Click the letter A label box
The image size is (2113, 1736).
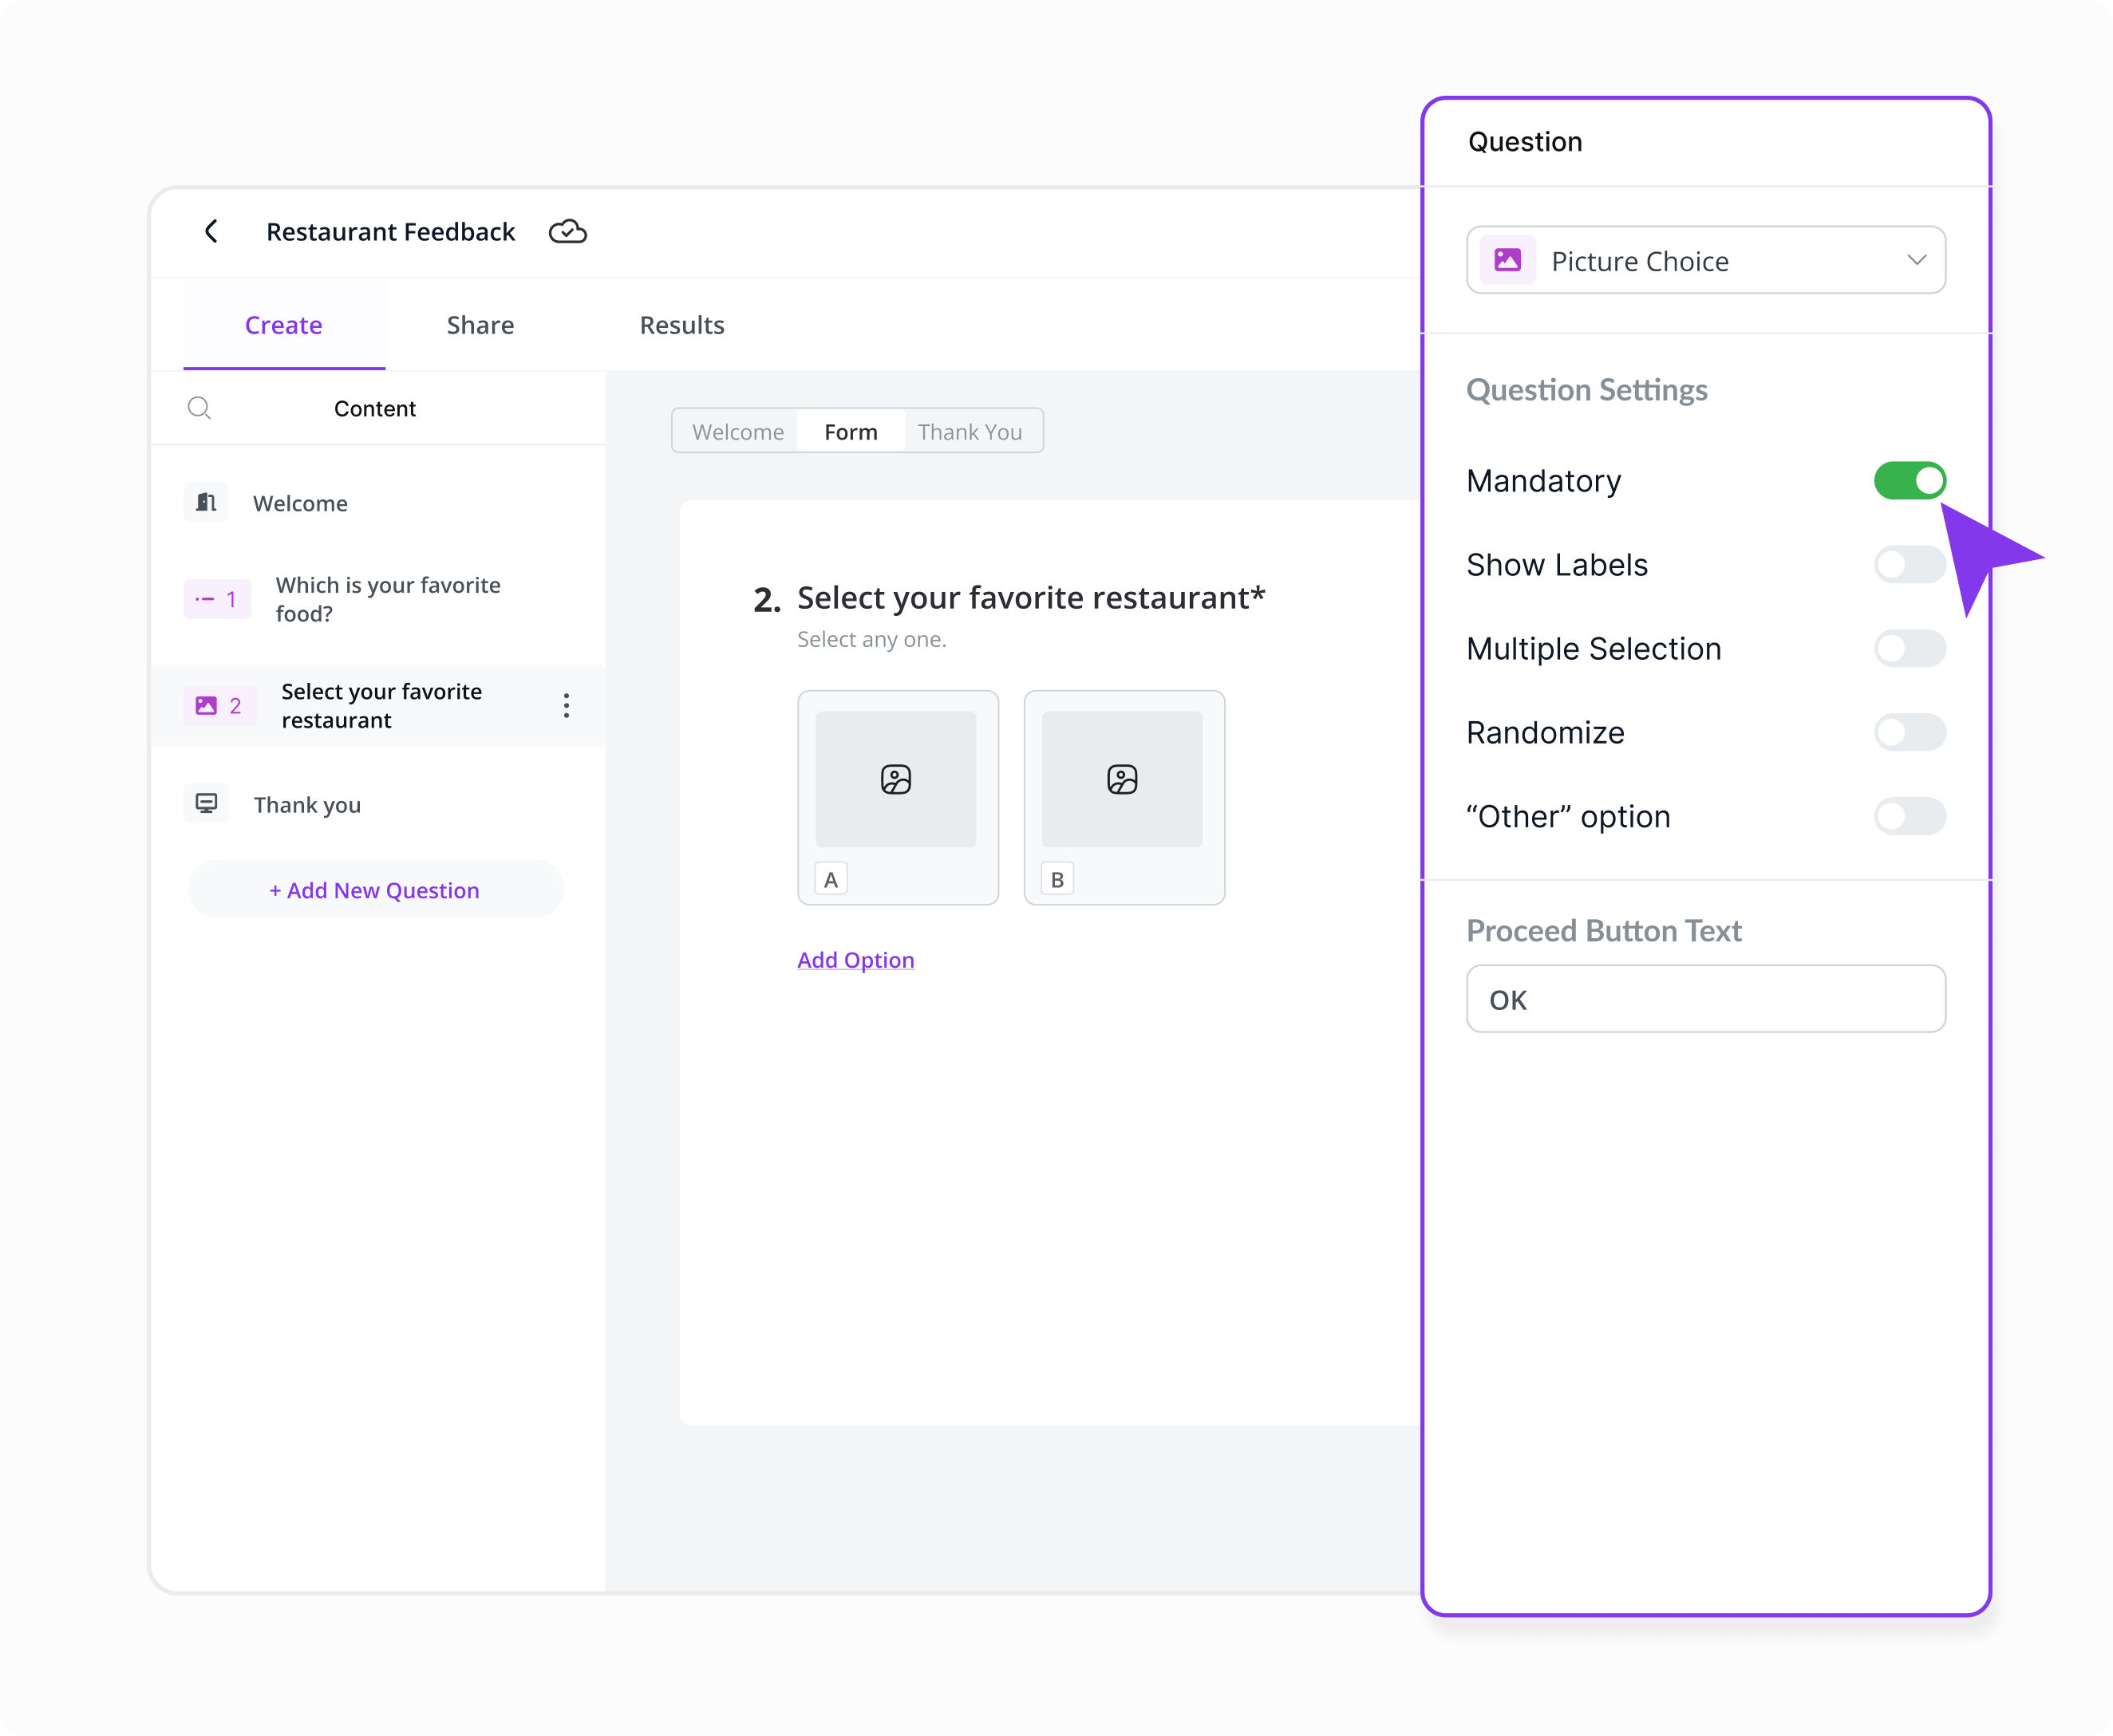831,880
